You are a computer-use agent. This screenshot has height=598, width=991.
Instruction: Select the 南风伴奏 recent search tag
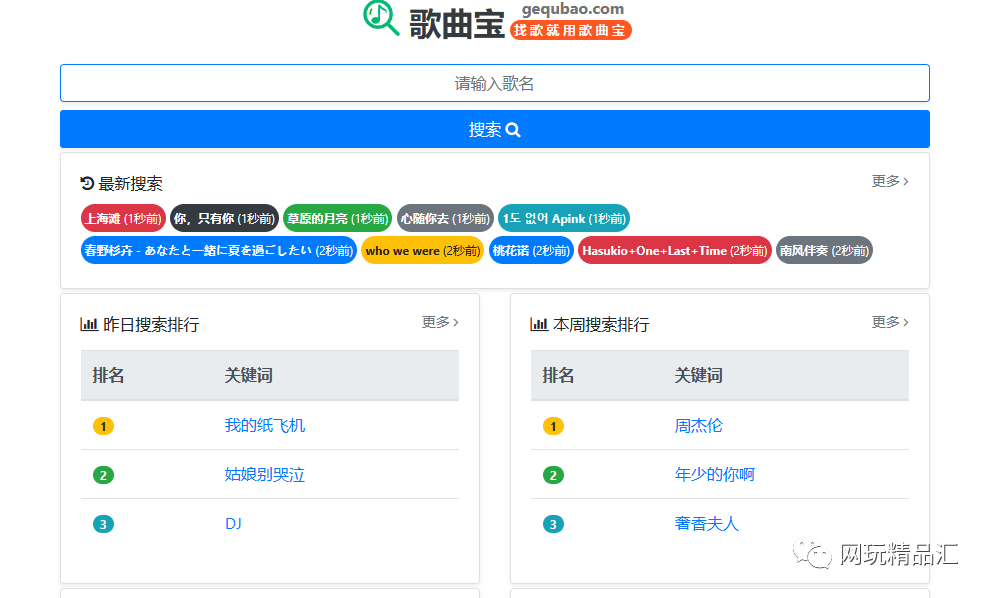coord(824,250)
